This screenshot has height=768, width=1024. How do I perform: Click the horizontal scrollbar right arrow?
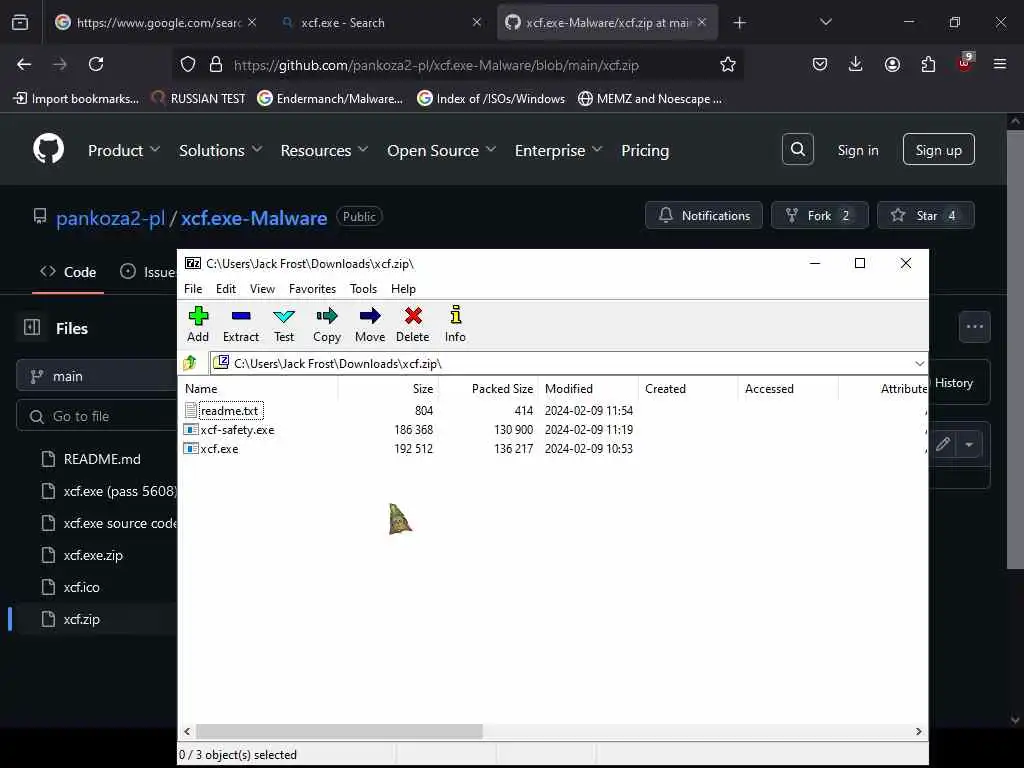(x=919, y=731)
